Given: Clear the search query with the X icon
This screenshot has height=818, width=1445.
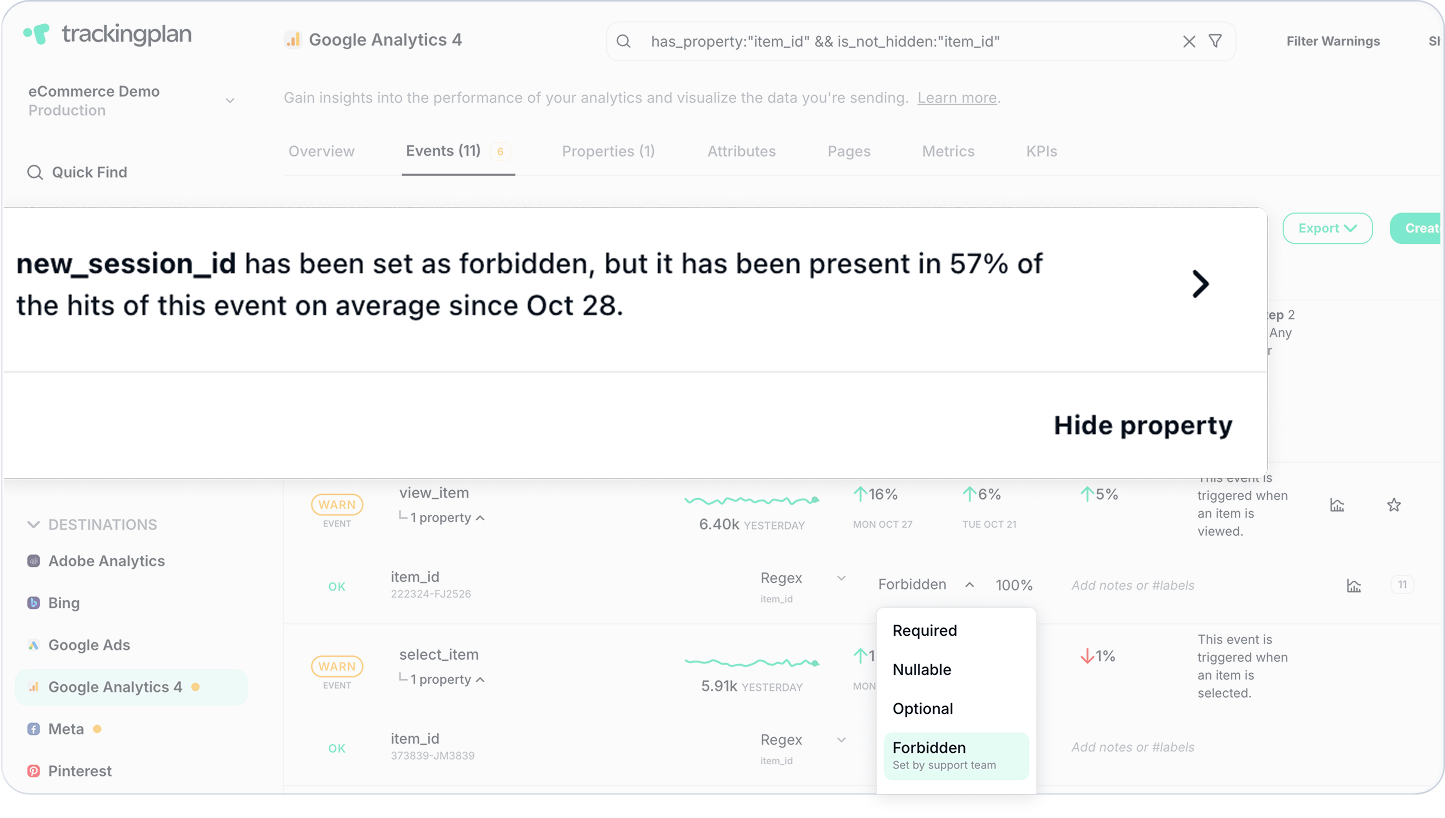Looking at the screenshot, I should 1189,41.
